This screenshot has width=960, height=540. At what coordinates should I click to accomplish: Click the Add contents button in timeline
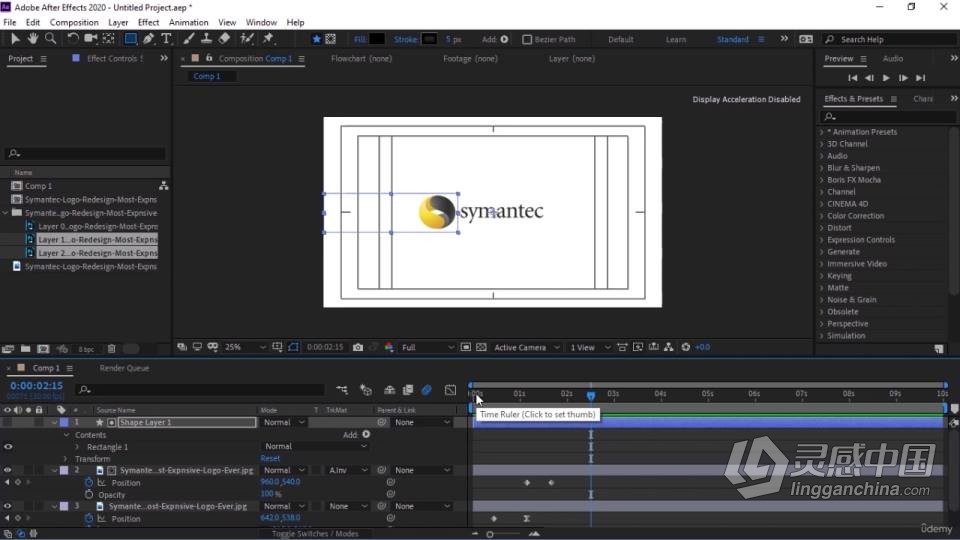pyautogui.click(x=366, y=435)
